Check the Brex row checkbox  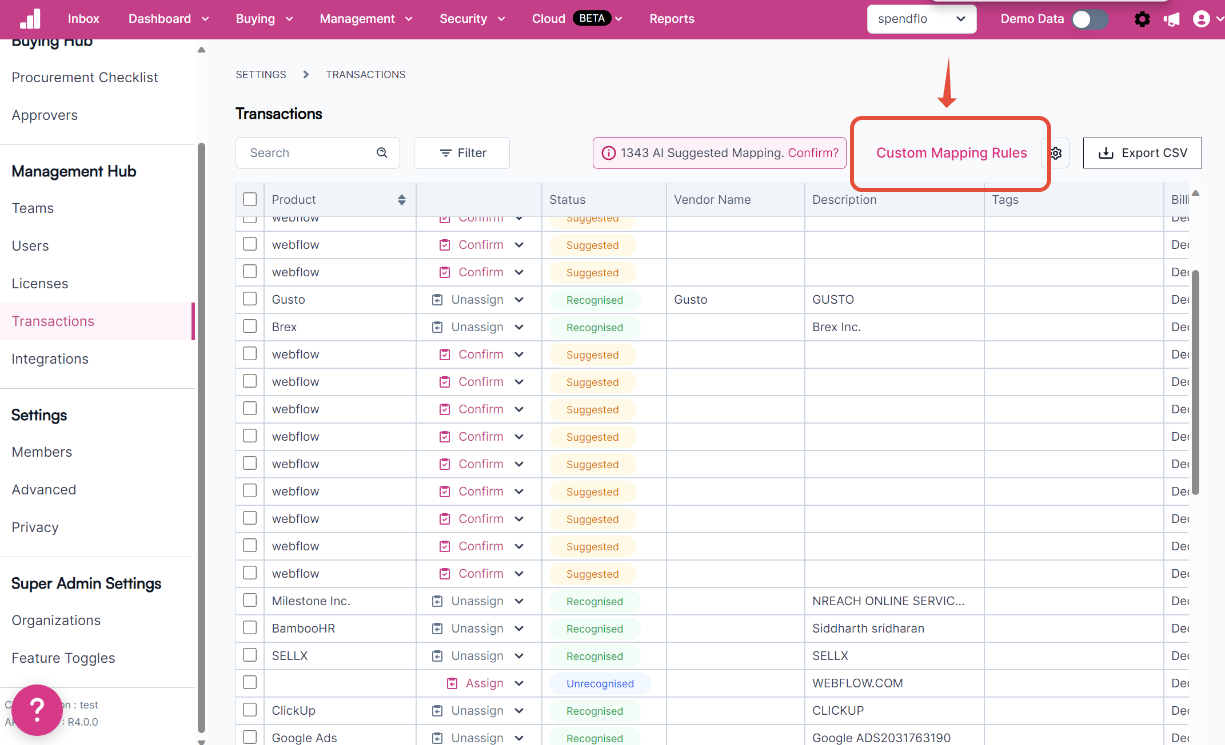pos(250,326)
